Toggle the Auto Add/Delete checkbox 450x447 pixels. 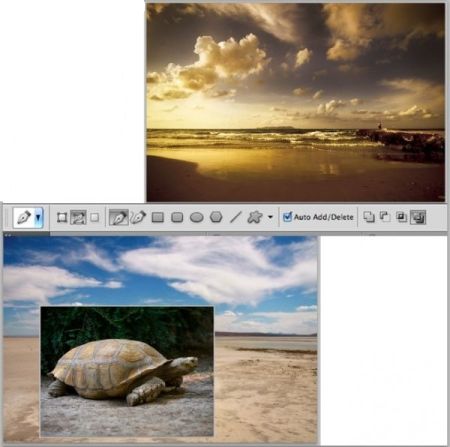[x=287, y=217]
